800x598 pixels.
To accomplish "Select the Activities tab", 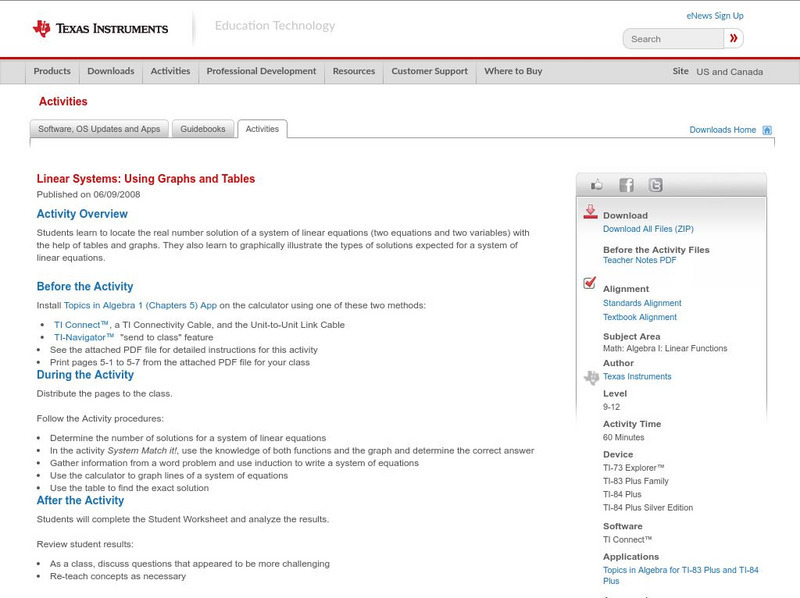I will click(262, 129).
